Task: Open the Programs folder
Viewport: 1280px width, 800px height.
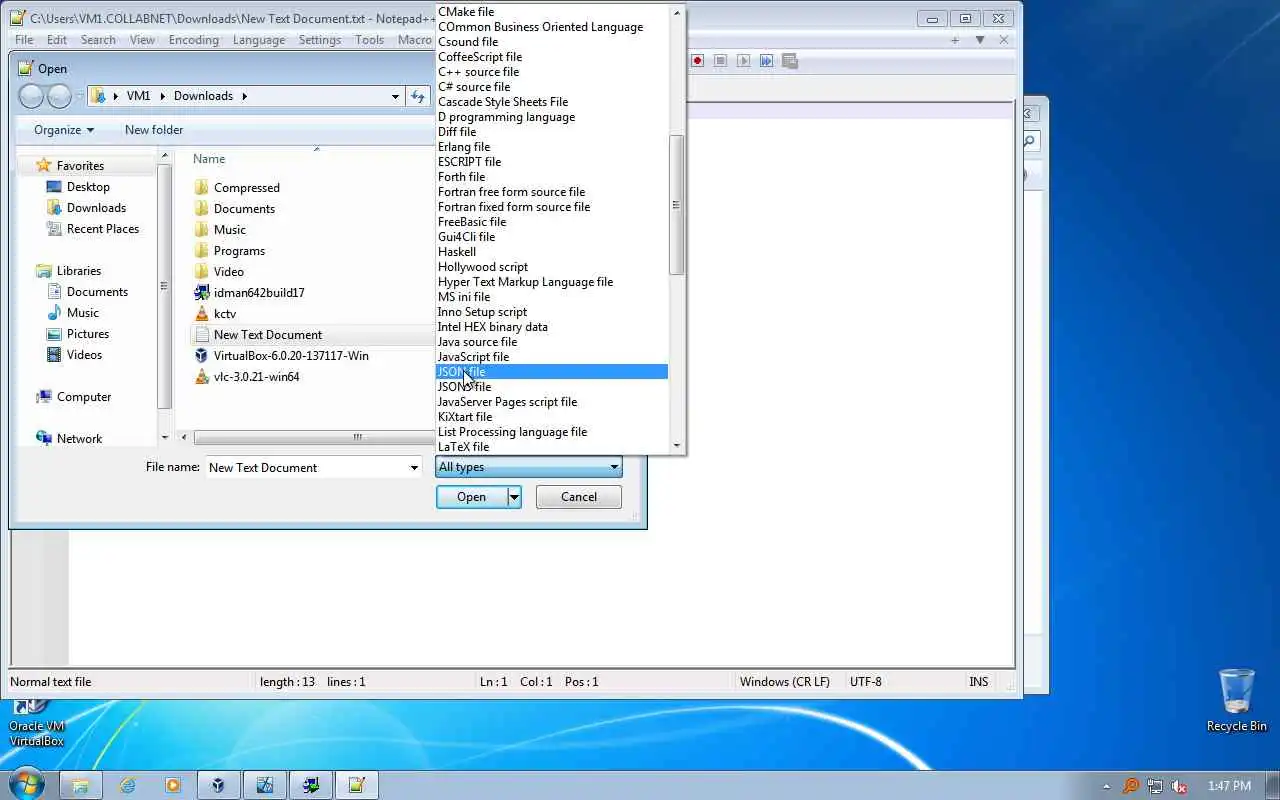Action: coord(239,251)
